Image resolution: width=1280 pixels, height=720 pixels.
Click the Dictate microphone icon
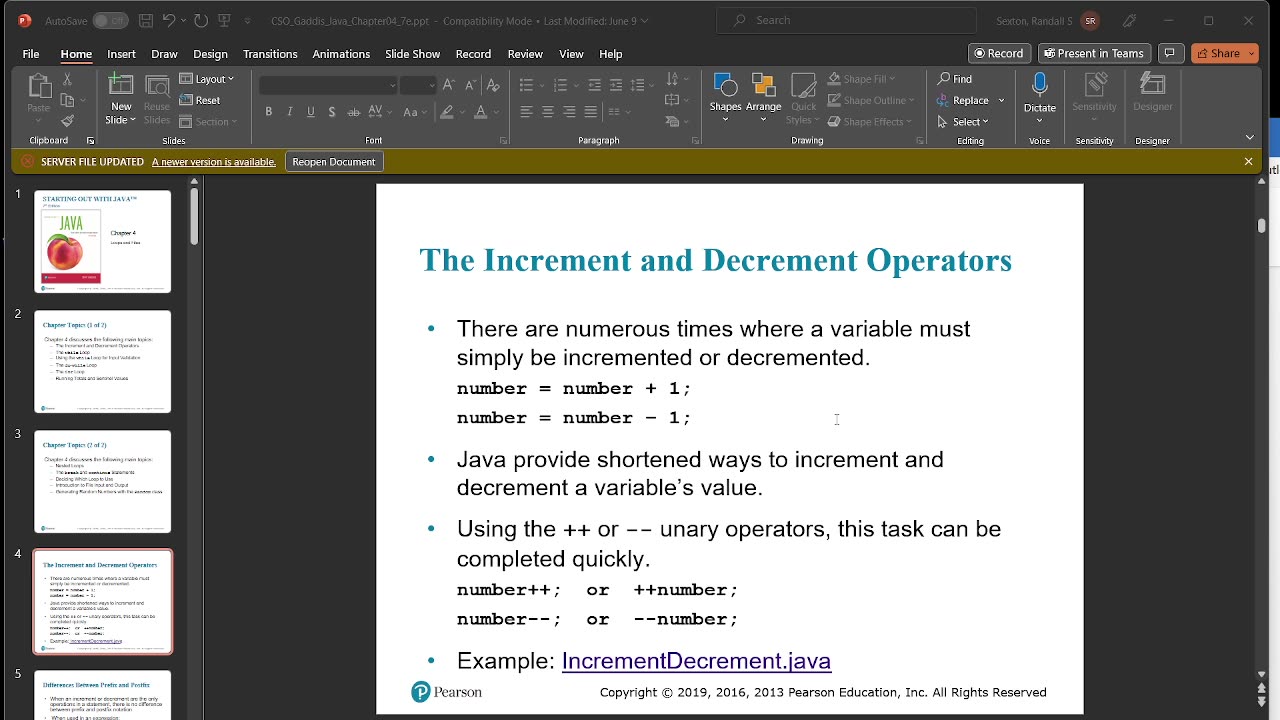[x=1040, y=85]
